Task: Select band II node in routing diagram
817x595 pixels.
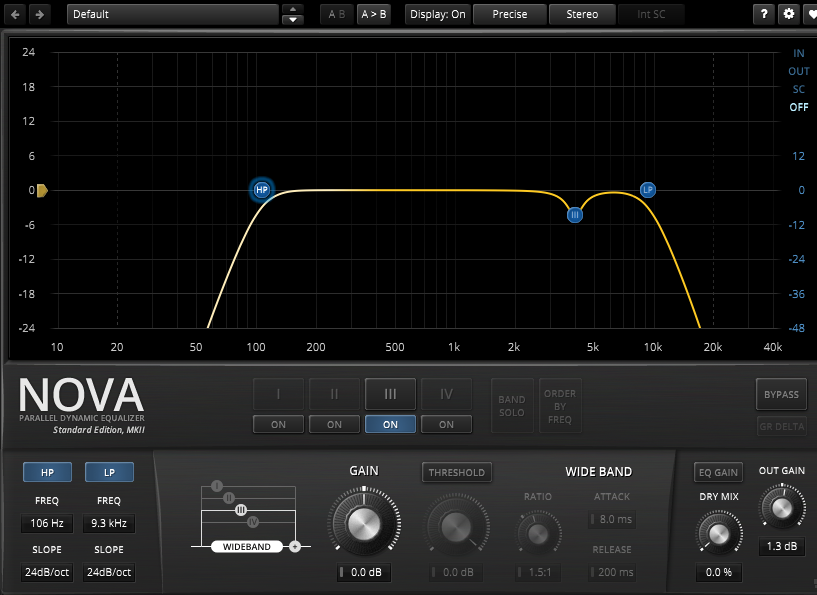Action: click(229, 498)
